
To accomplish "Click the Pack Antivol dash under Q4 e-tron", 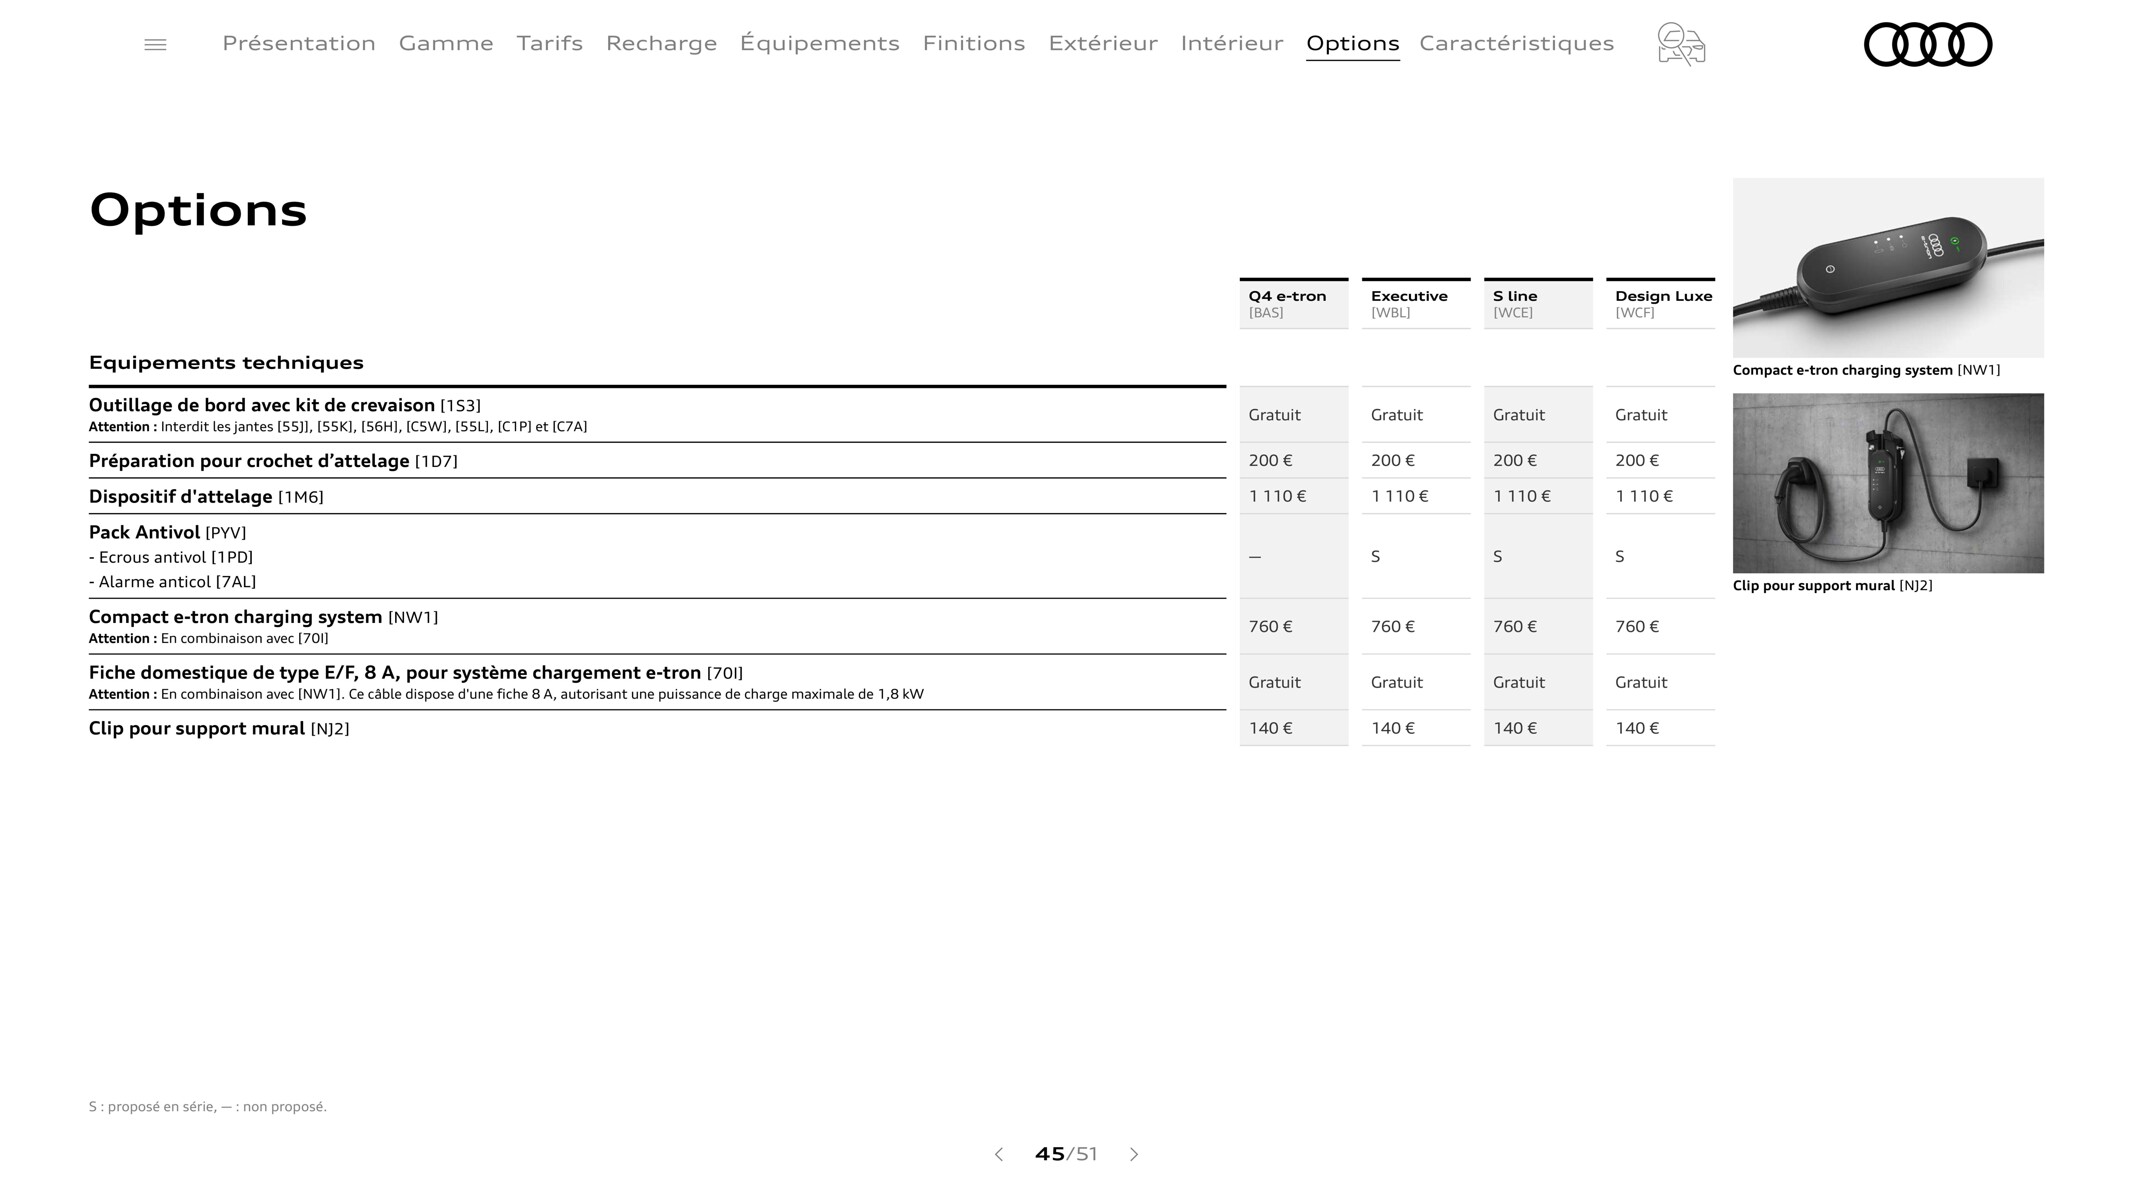I will [1255, 557].
